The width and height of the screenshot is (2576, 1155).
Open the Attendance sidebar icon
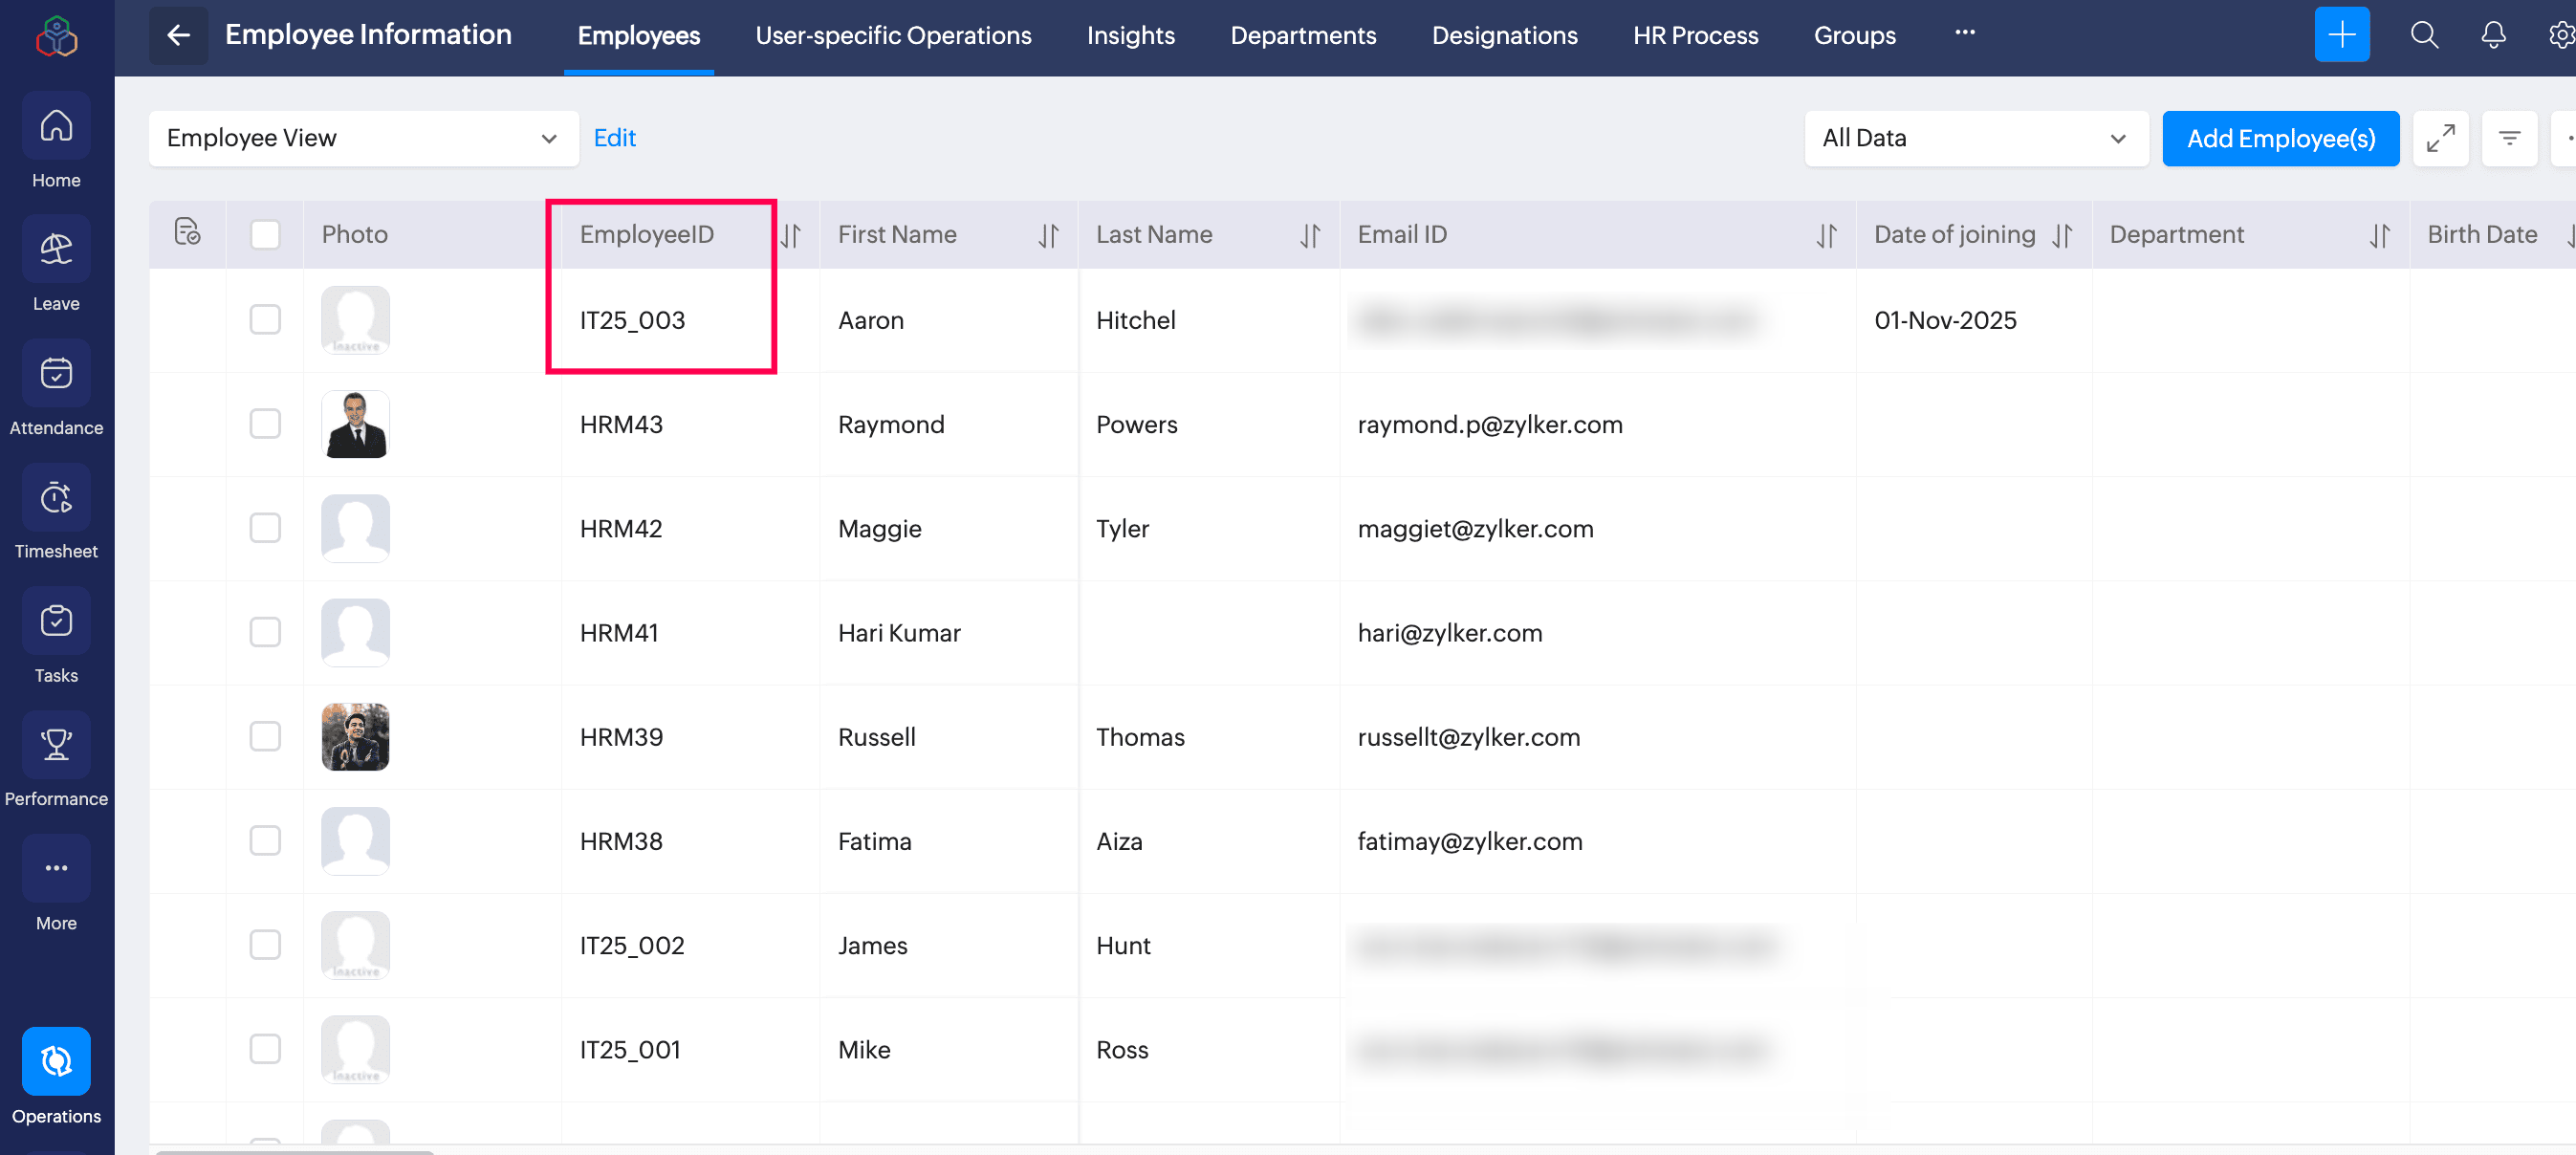tap(56, 374)
